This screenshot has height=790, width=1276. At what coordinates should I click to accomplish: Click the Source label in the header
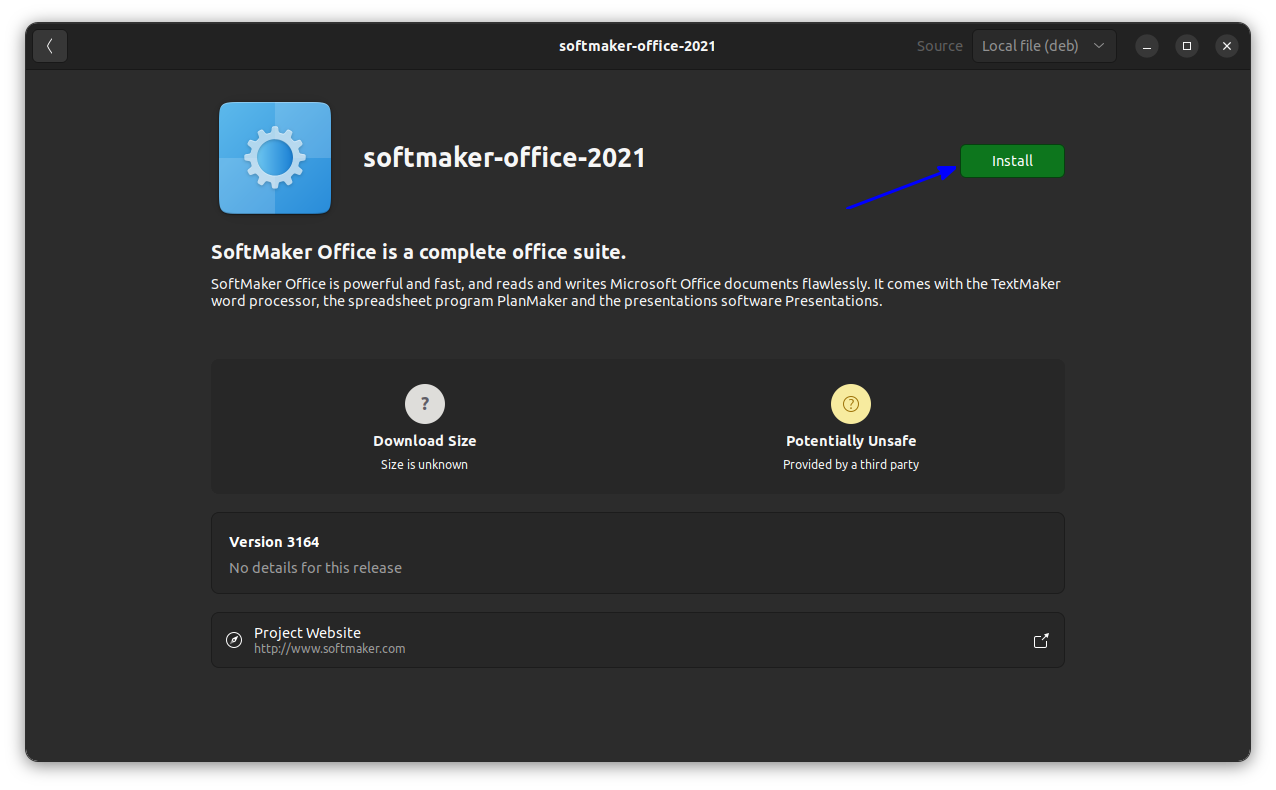tap(938, 45)
